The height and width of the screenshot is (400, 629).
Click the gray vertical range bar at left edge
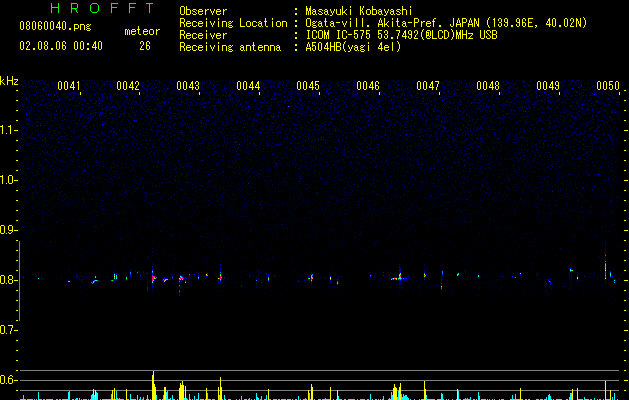19,281
